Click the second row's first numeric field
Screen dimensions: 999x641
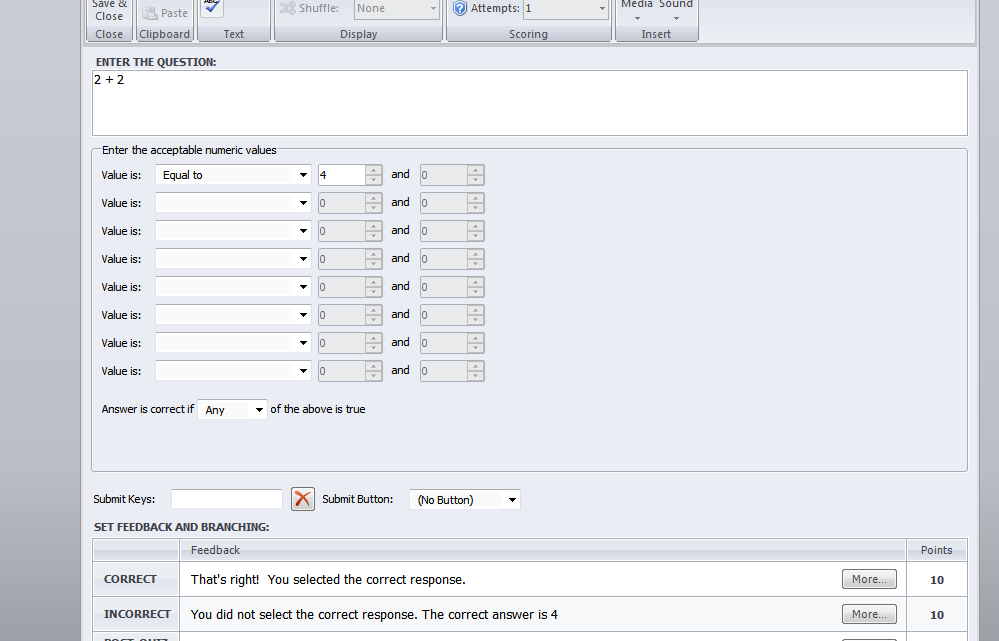click(x=341, y=203)
